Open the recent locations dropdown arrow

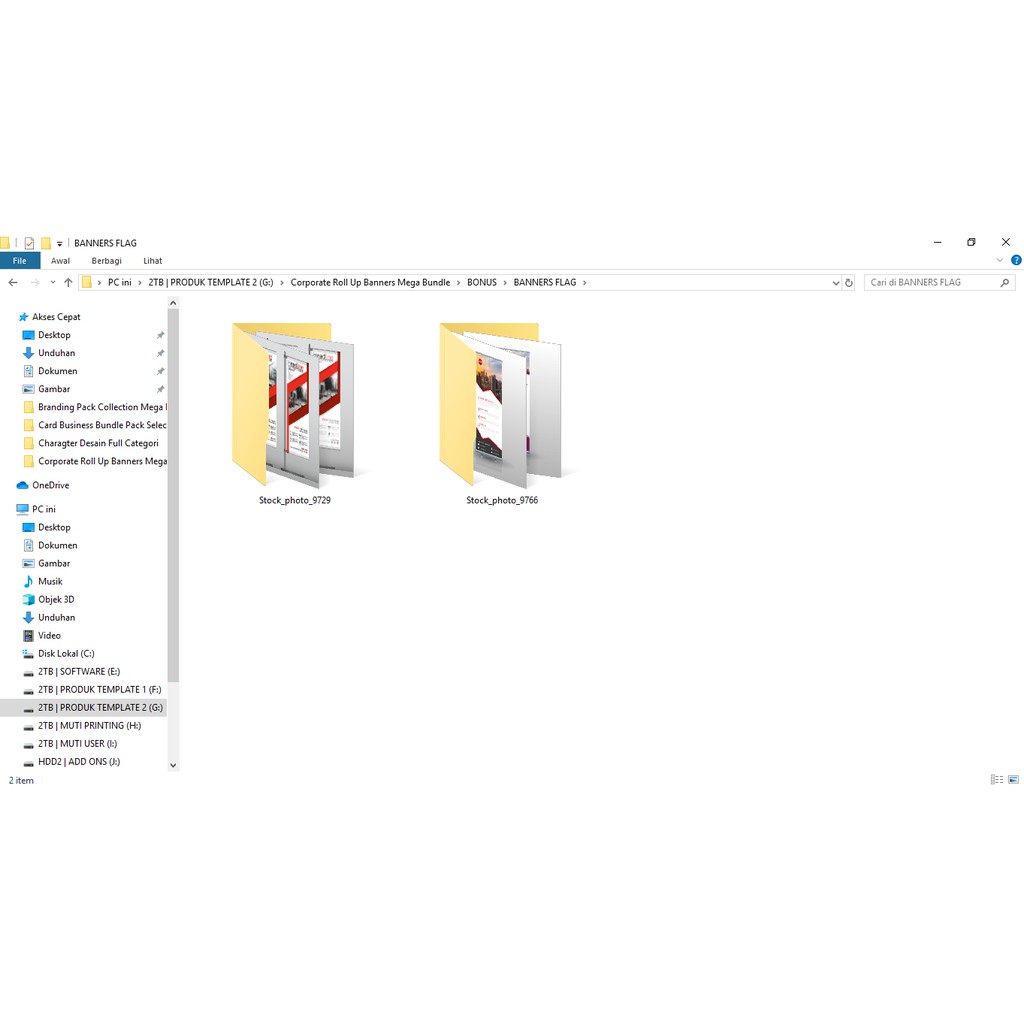(53, 283)
